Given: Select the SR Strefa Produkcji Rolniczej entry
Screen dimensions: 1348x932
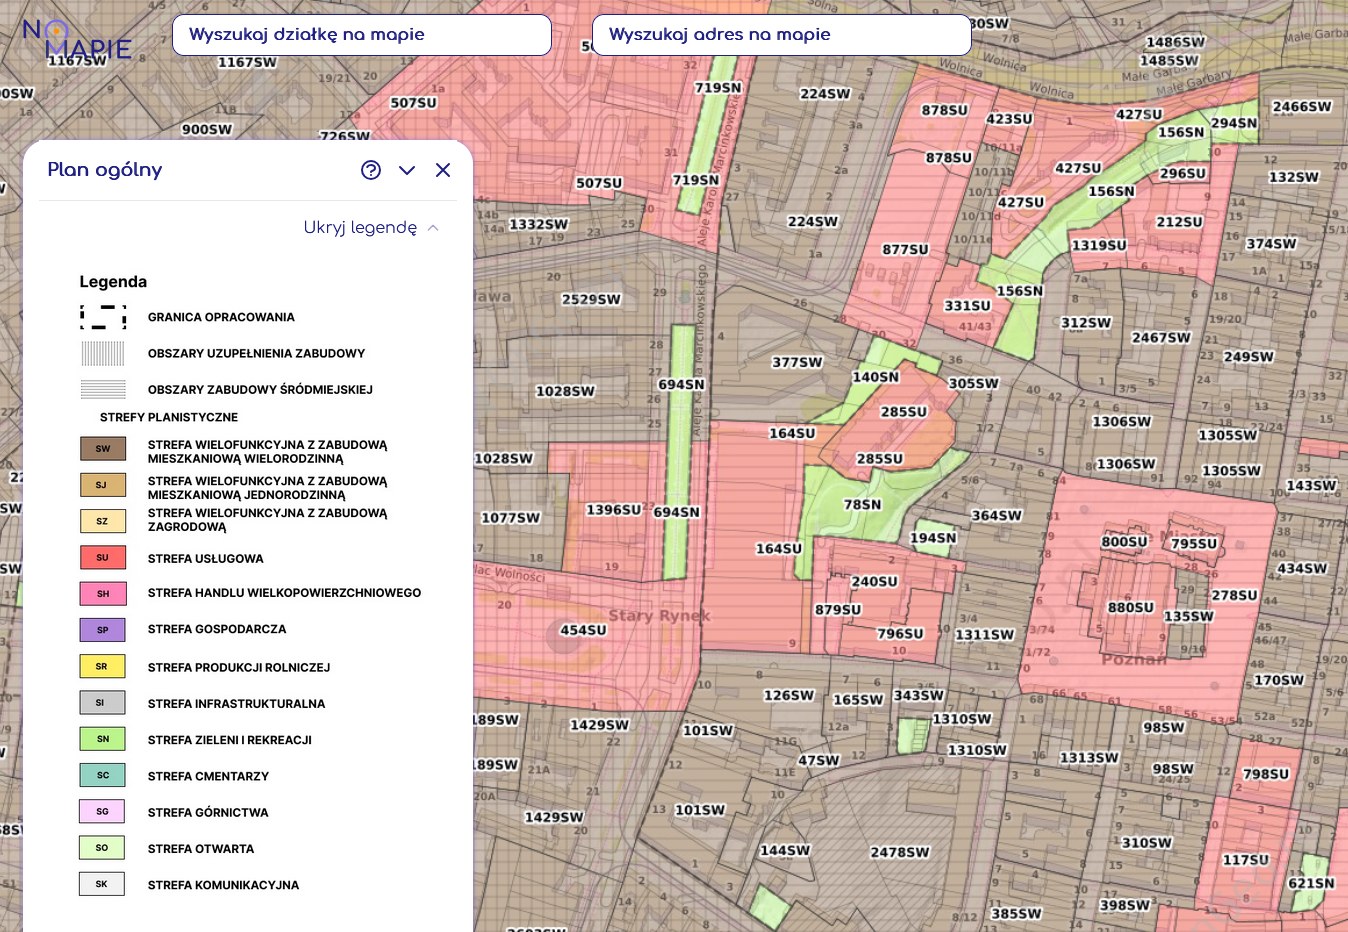Looking at the screenshot, I should click(101, 666).
